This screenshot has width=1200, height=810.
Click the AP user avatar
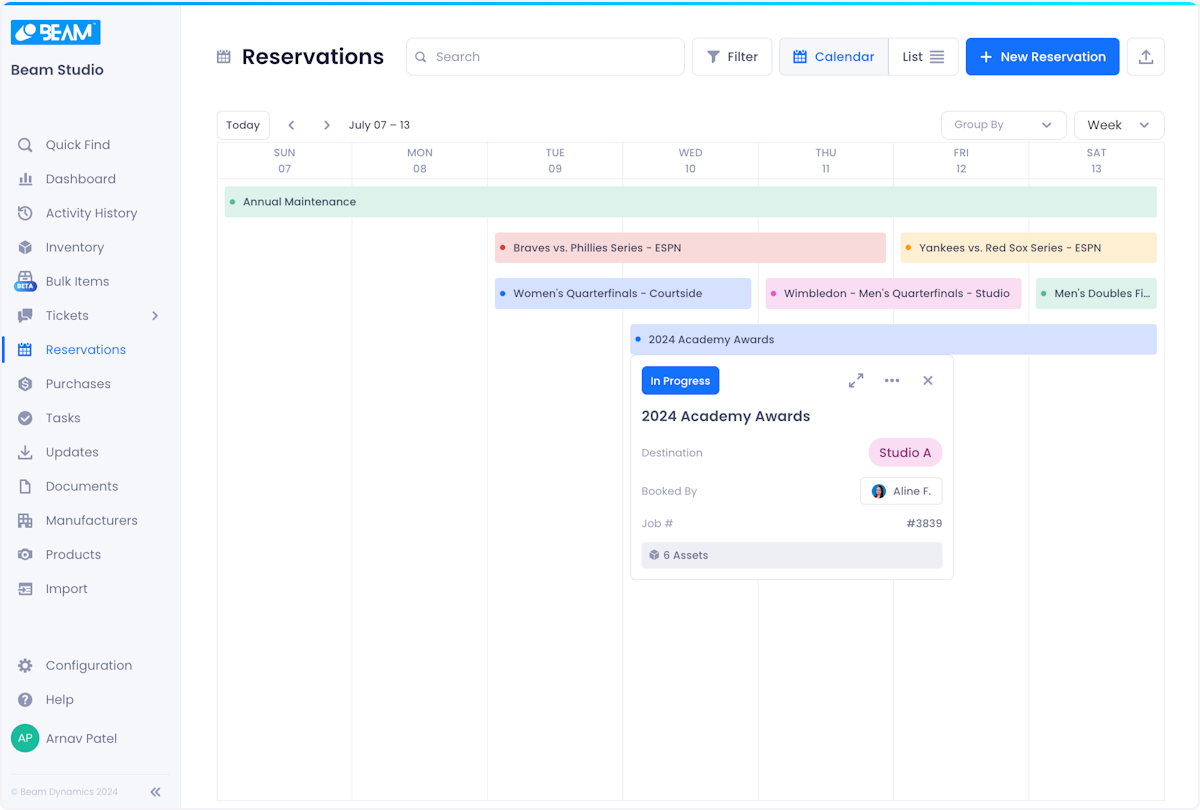25,738
